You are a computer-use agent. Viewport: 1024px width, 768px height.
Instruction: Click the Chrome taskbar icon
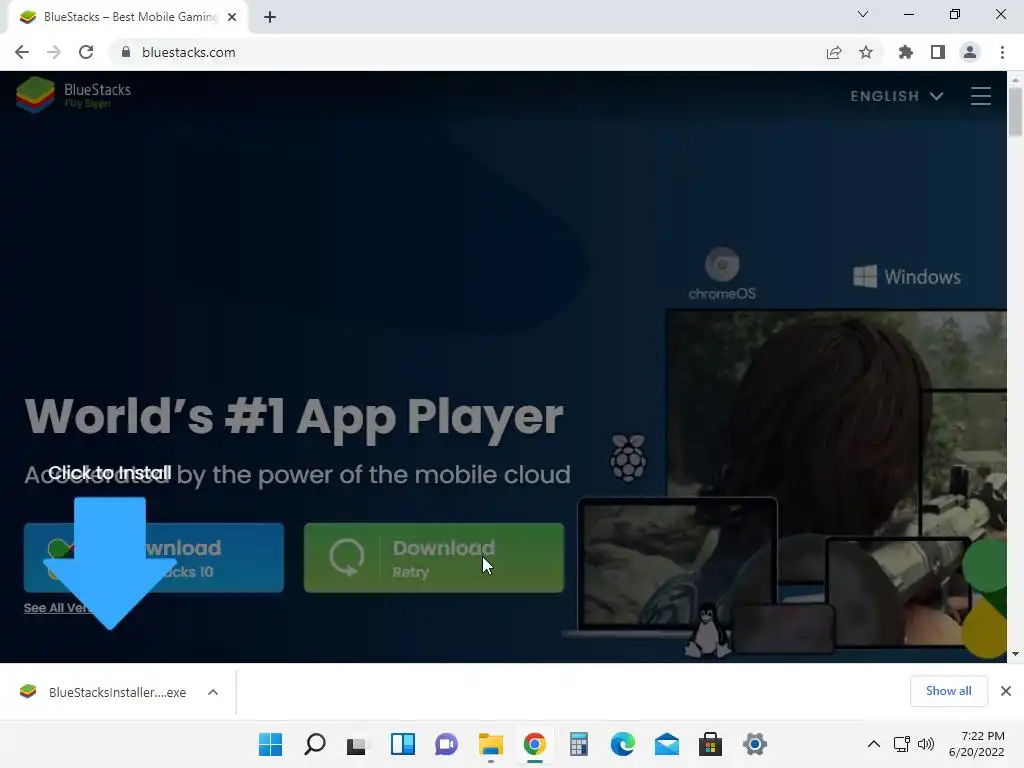(534, 744)
